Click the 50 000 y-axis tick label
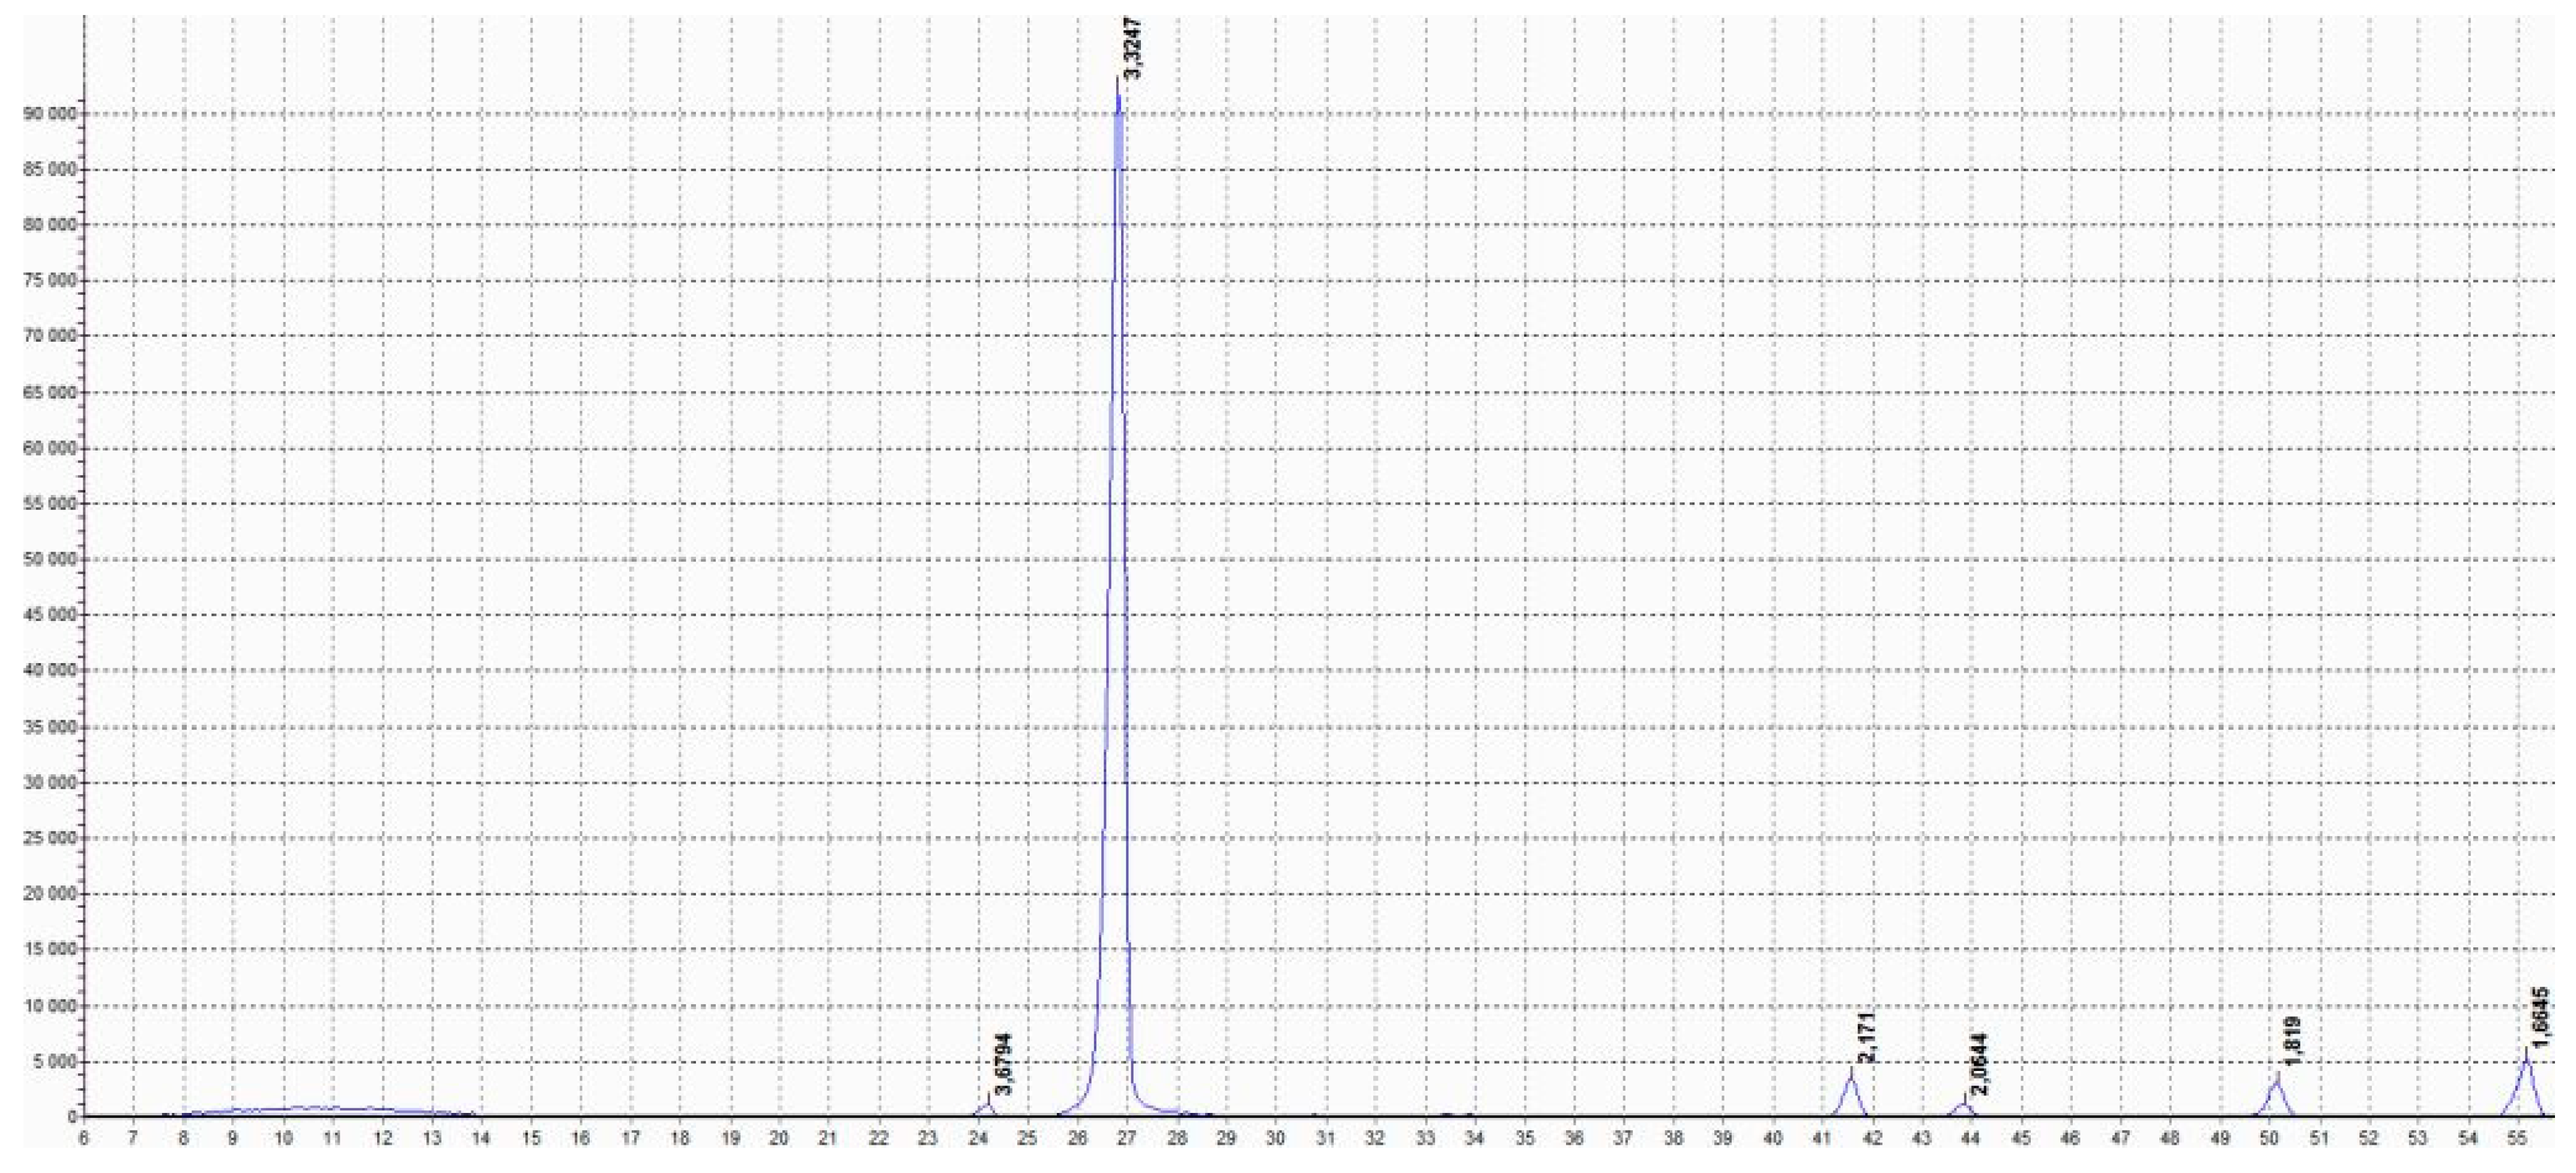This screenshot has width=2576, height=1173. (x=50, y=559)
